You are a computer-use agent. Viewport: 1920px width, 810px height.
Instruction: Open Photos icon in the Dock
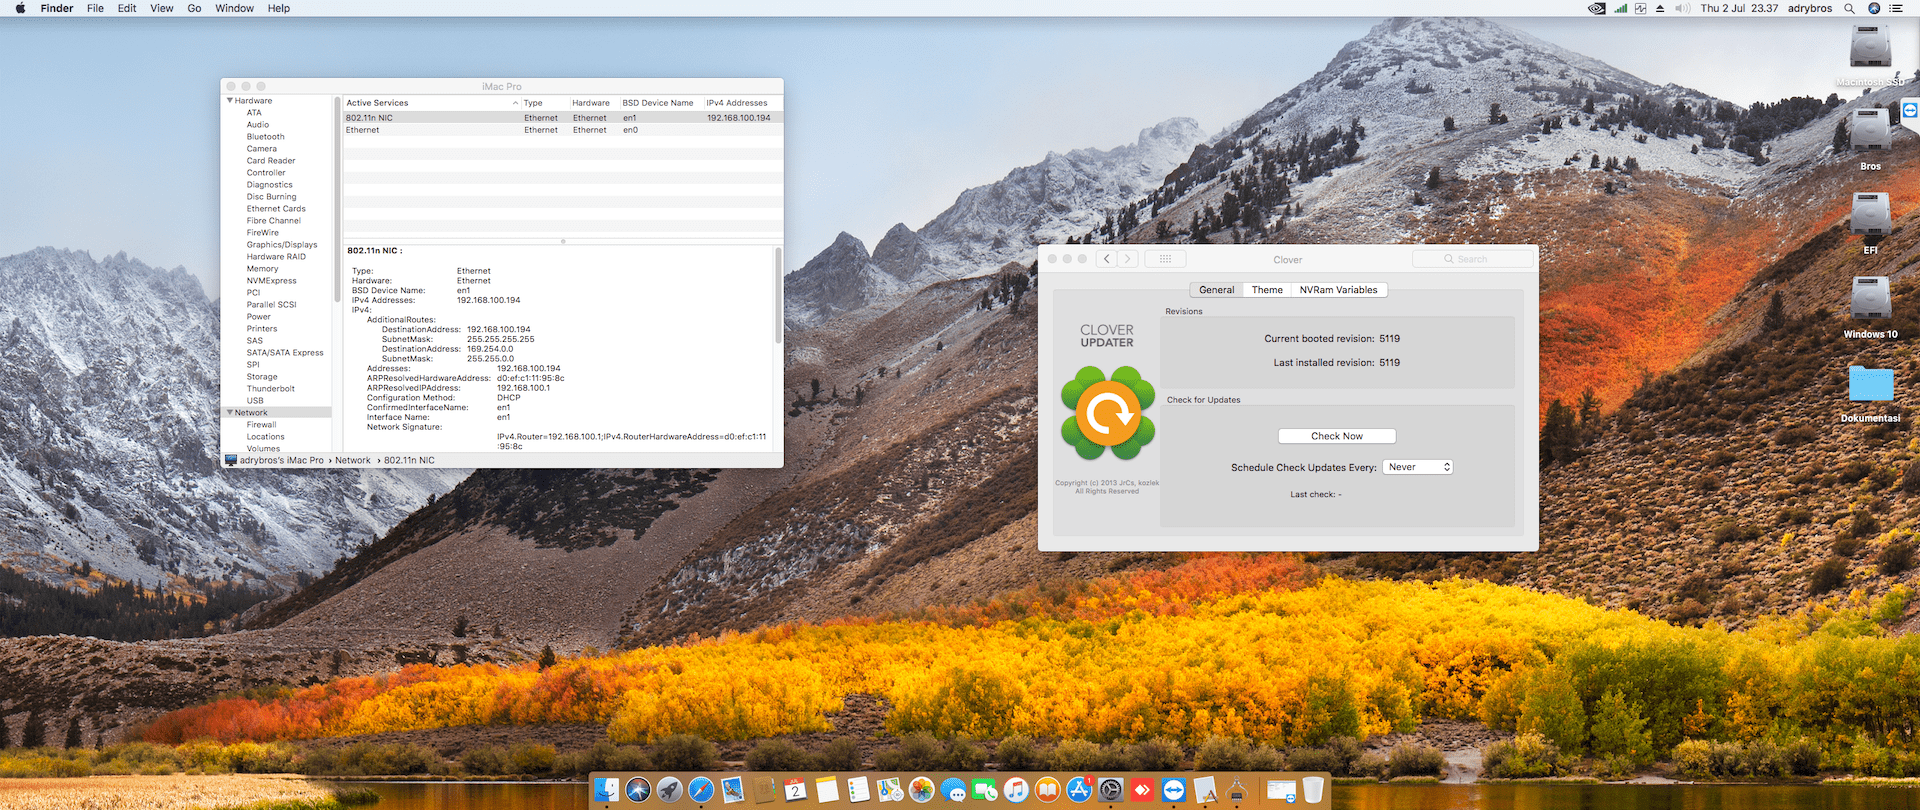coord(921,790)
